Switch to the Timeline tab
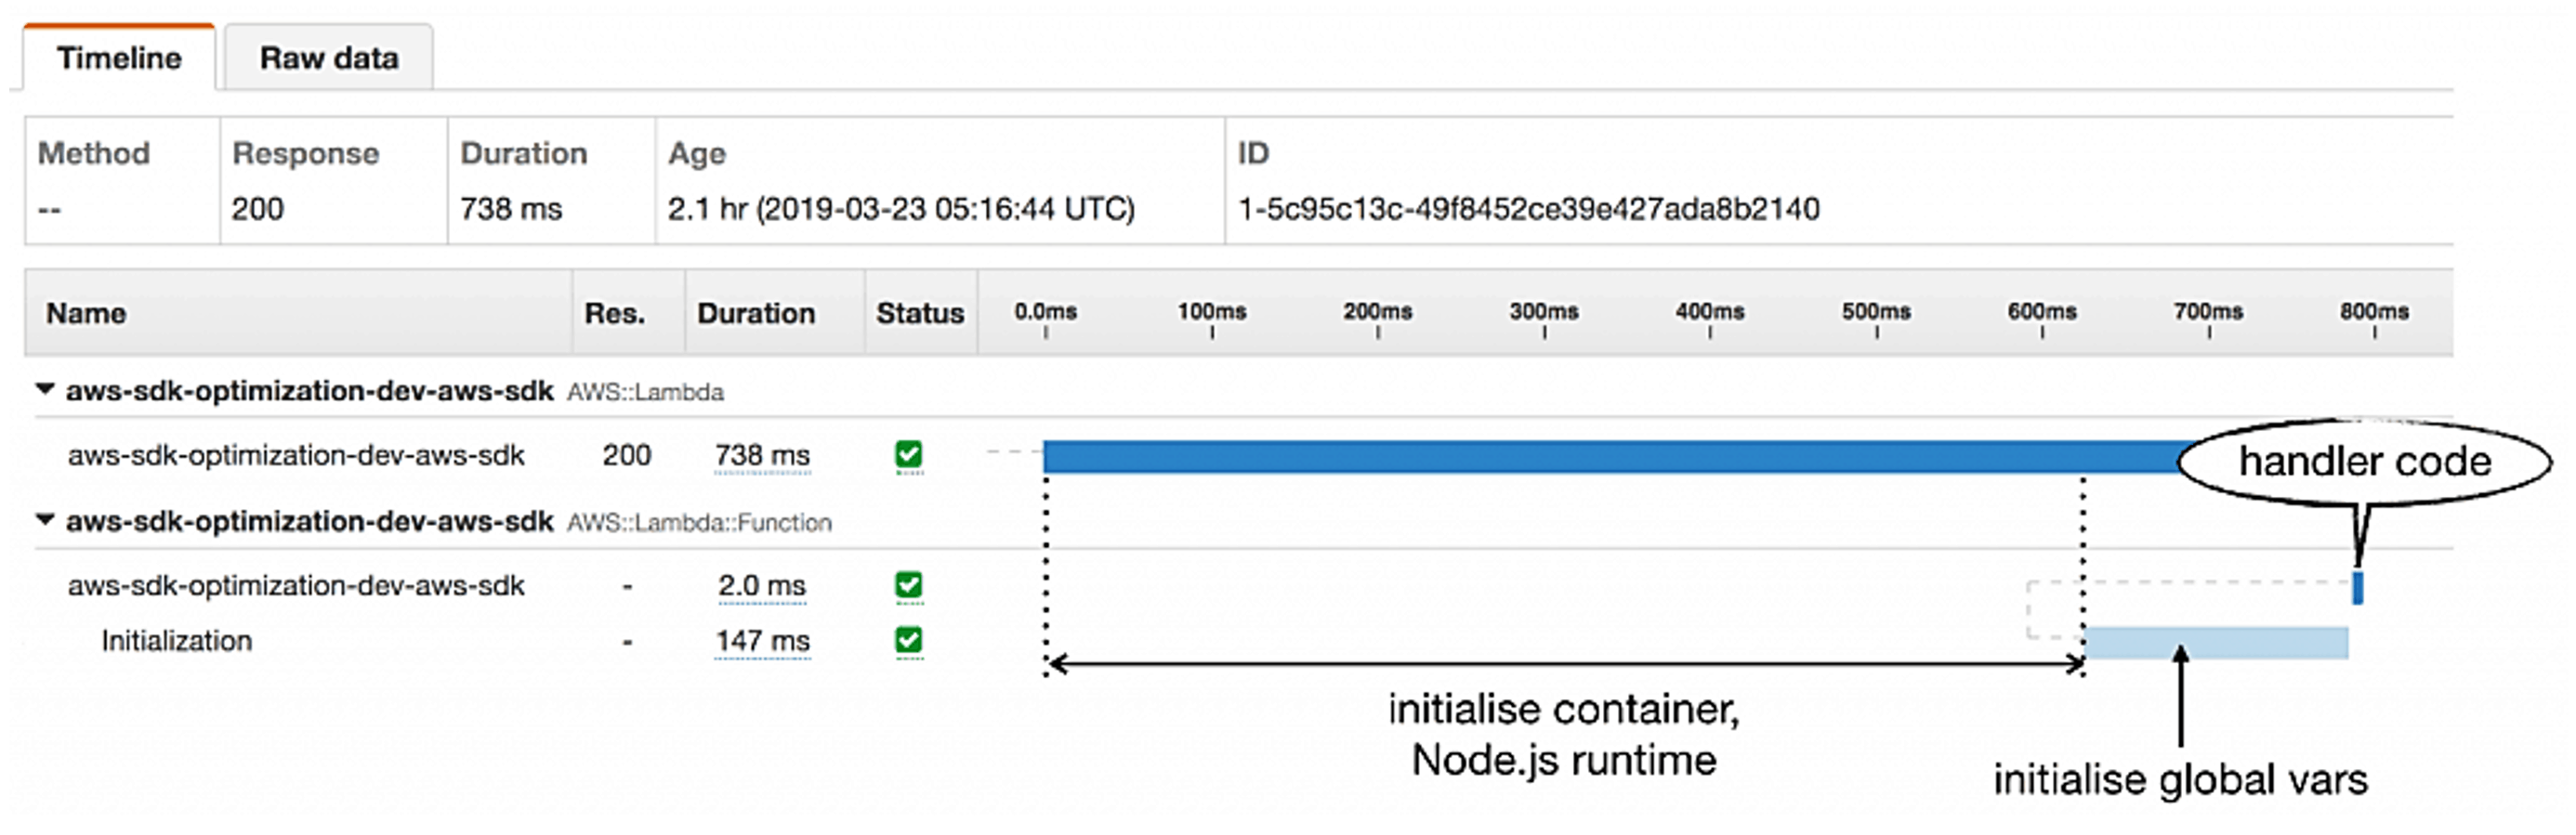2576x835 pixels. pos(119,58)
